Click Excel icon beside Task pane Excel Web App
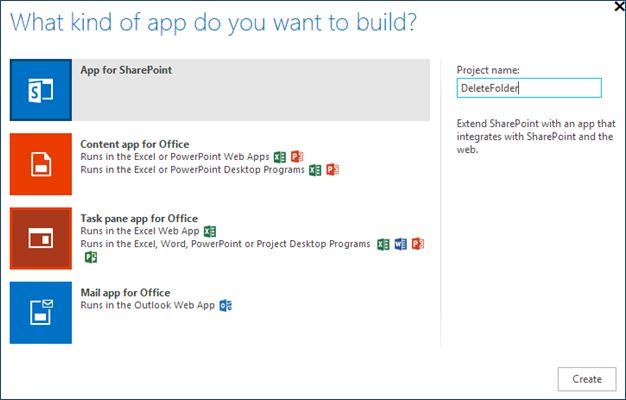The image size is (626, 400). (x=210, y=231)
